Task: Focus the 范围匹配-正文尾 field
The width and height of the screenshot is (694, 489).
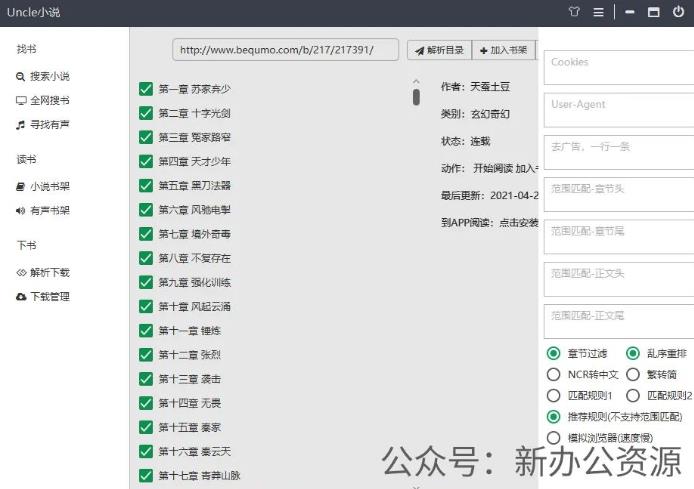Action: tap(619, 321)
